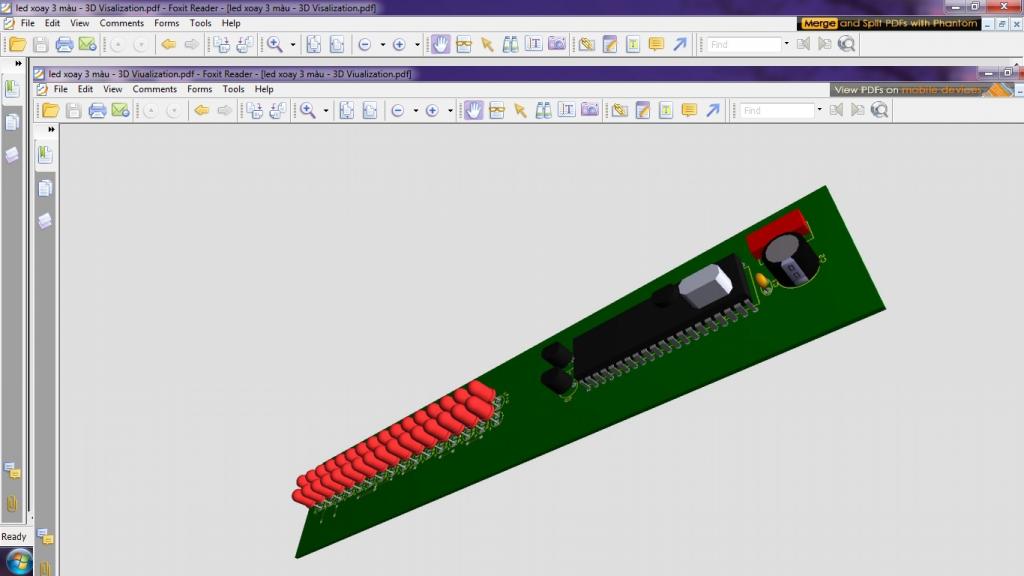The height and width of the screenshot is (576, 1024).
Task: Open the Help menu in outer window
Action: point(231,23)
